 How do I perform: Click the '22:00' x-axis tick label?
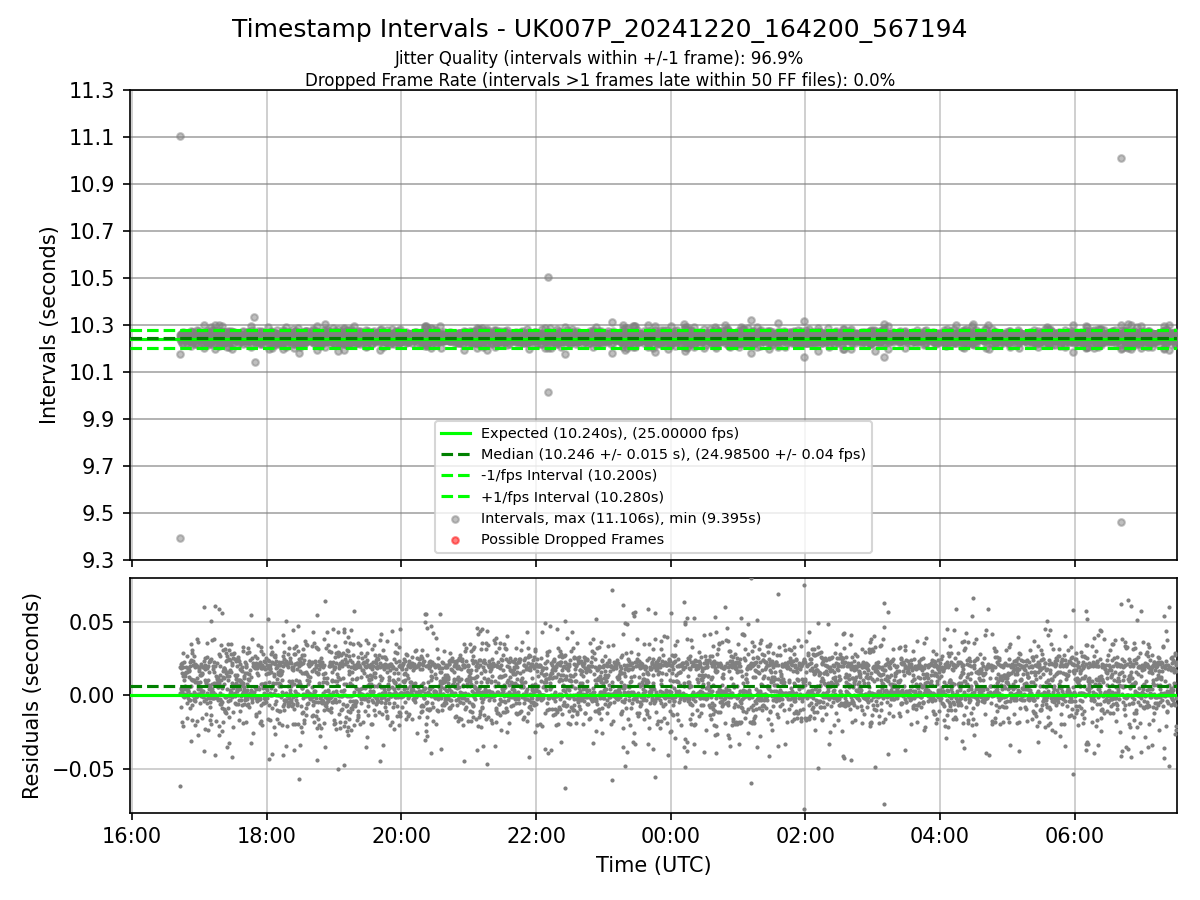coord(536,836)
